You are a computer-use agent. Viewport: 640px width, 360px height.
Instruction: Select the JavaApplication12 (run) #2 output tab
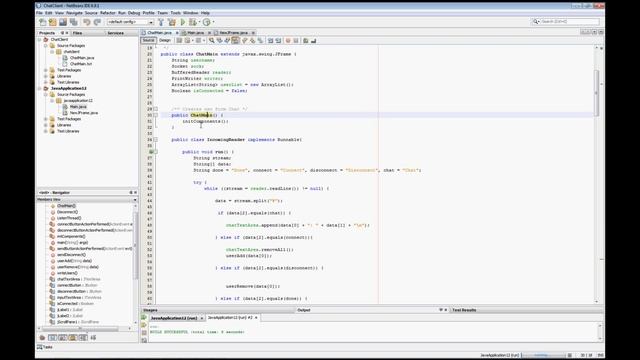point(230,318)
